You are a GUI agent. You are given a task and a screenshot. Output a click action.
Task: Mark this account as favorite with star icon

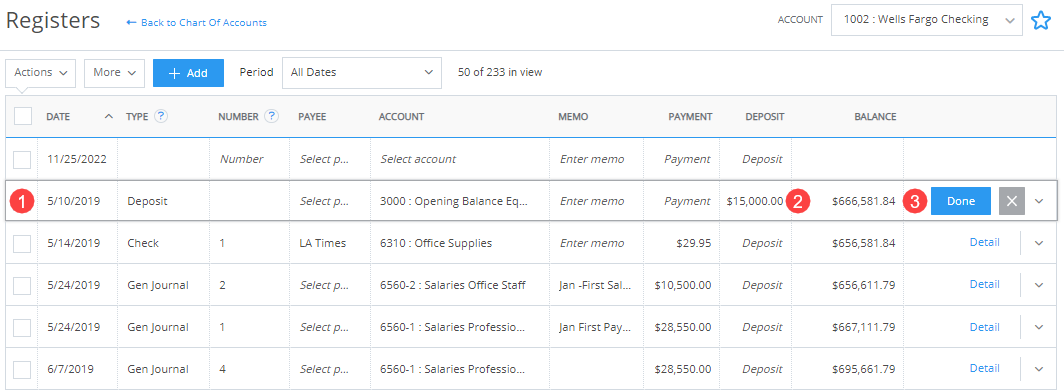coord(1040,21)
